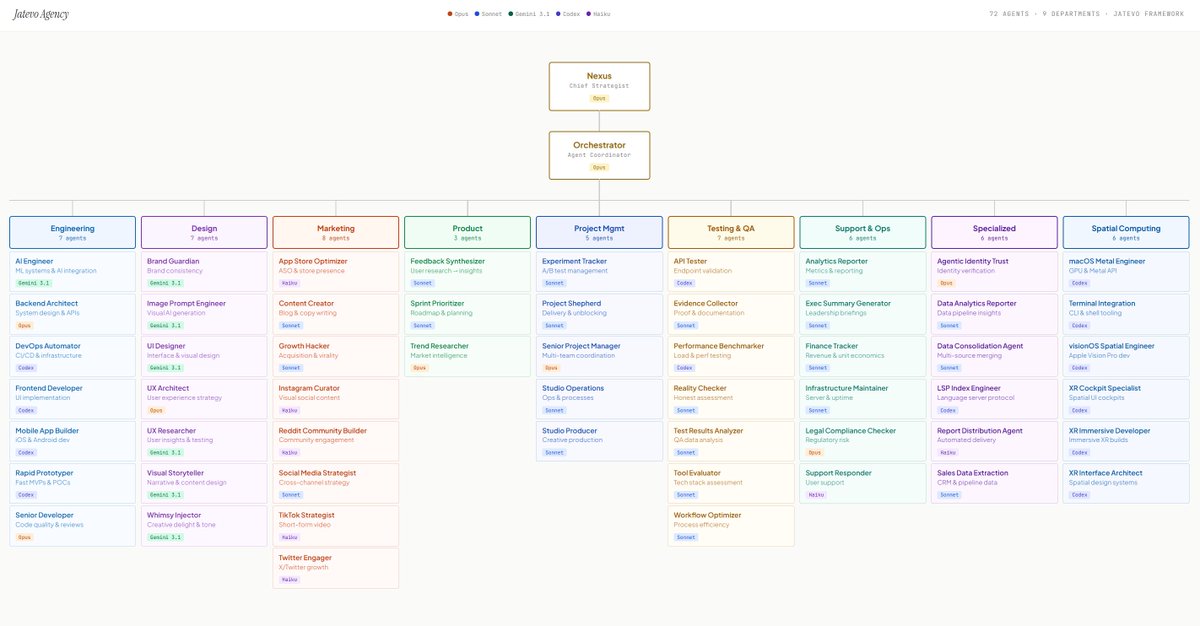Select the Backend Architect agent card
1200x626 pixels.
[x=72, y=314]
